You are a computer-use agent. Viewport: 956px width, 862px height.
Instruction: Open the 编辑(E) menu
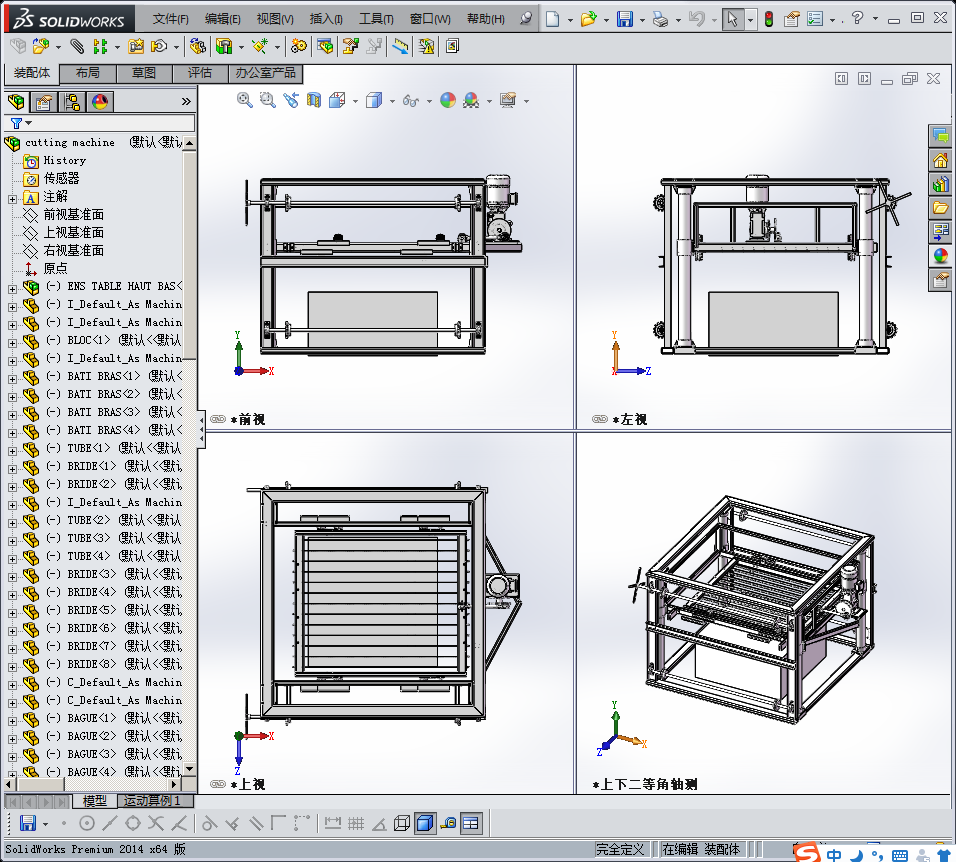pos(223,19)
